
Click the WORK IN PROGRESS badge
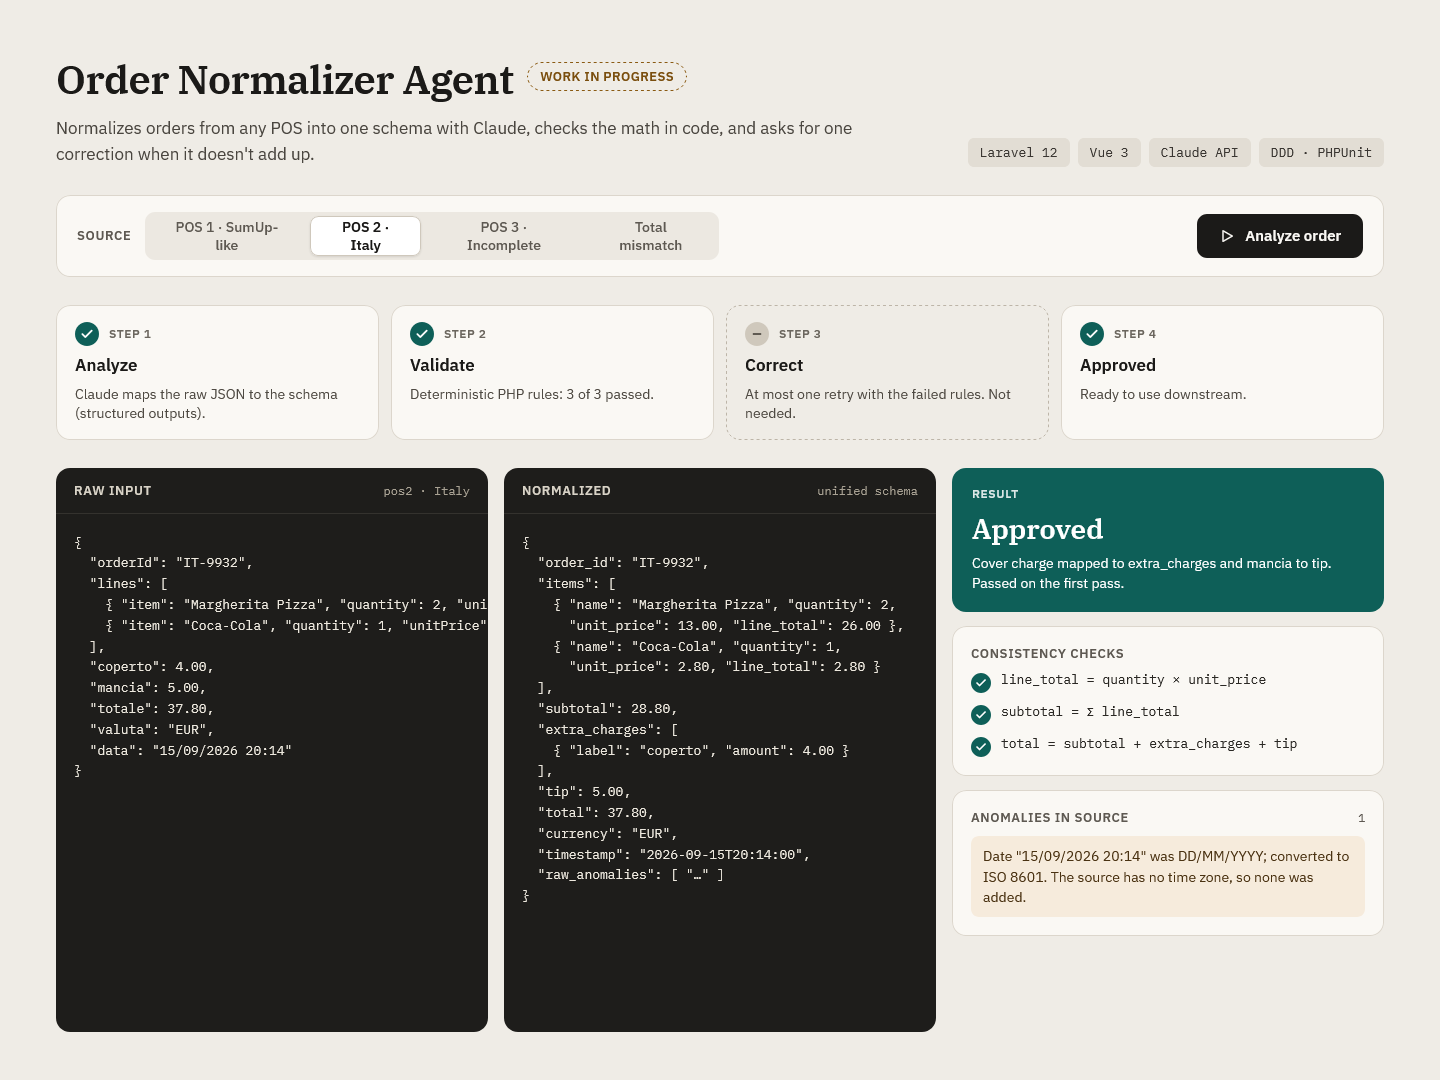click(607, 76)
